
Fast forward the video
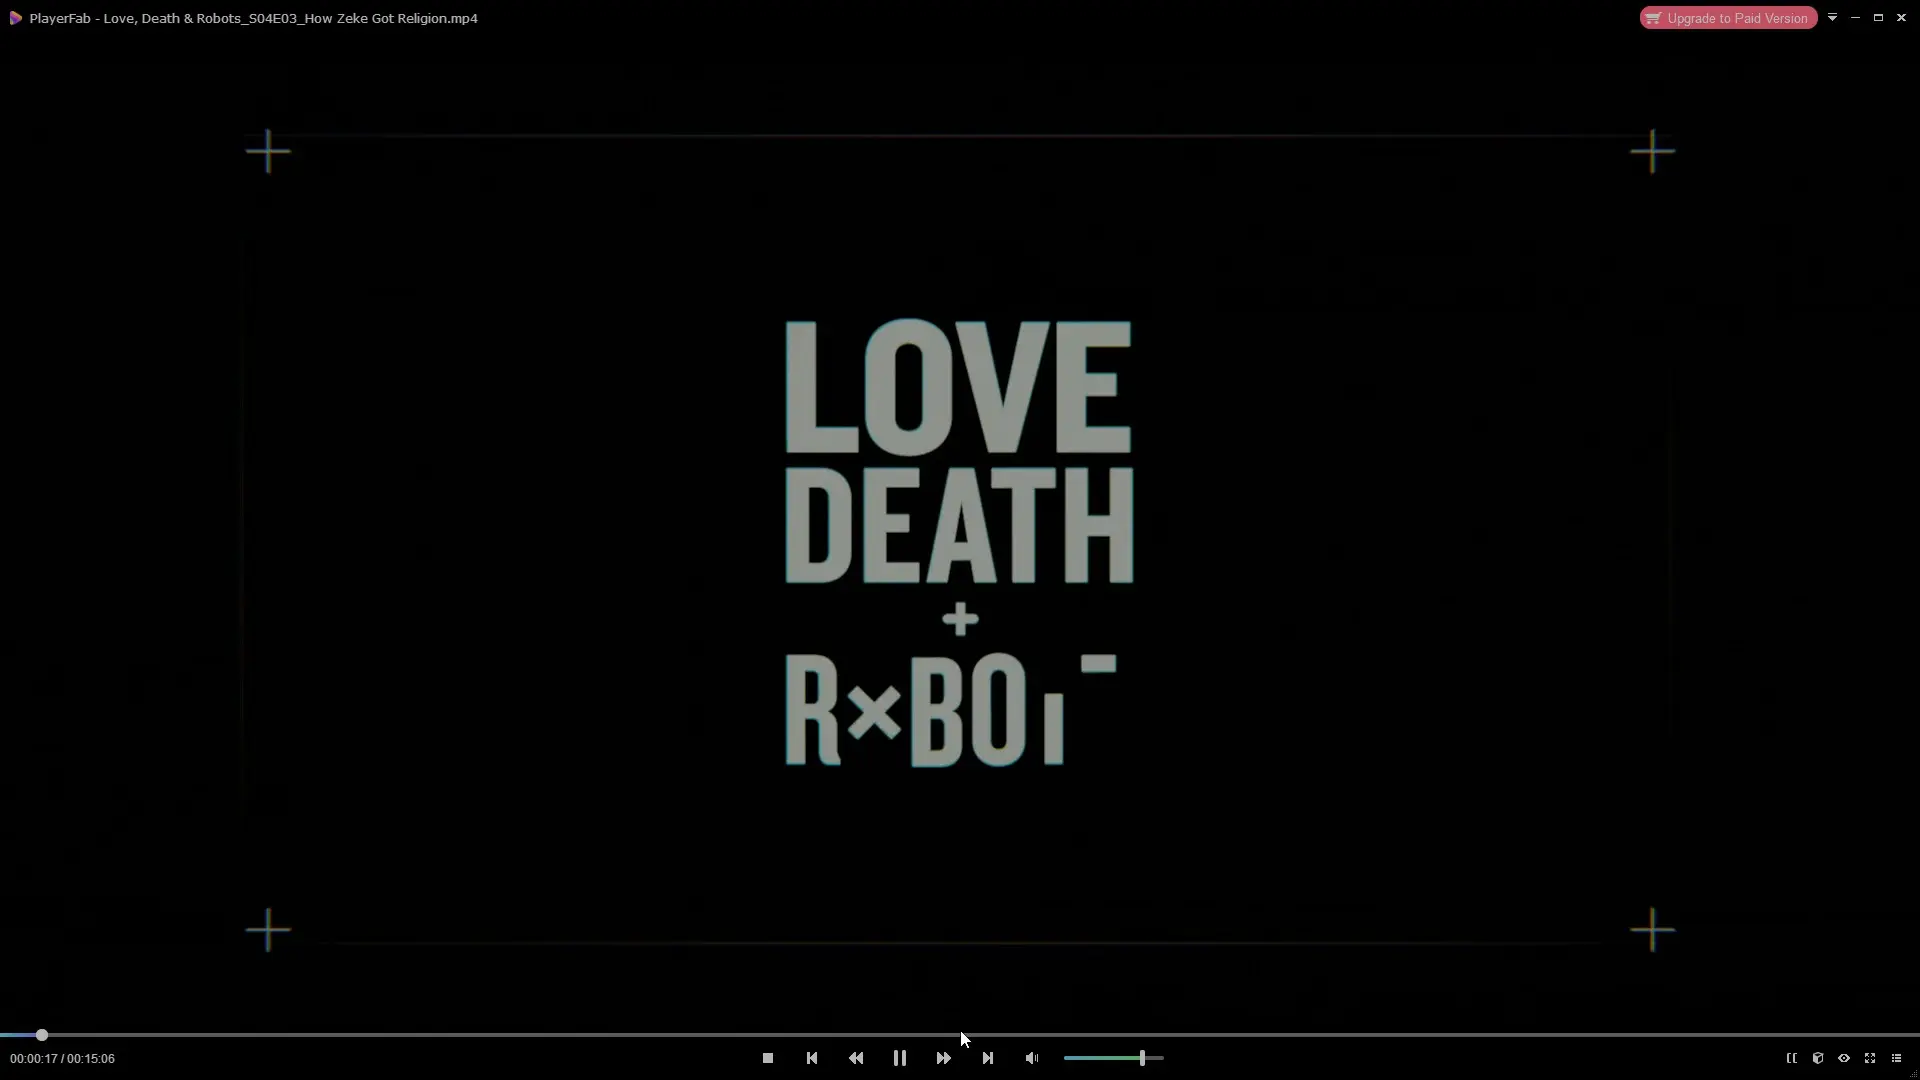tap(944, 1058)
